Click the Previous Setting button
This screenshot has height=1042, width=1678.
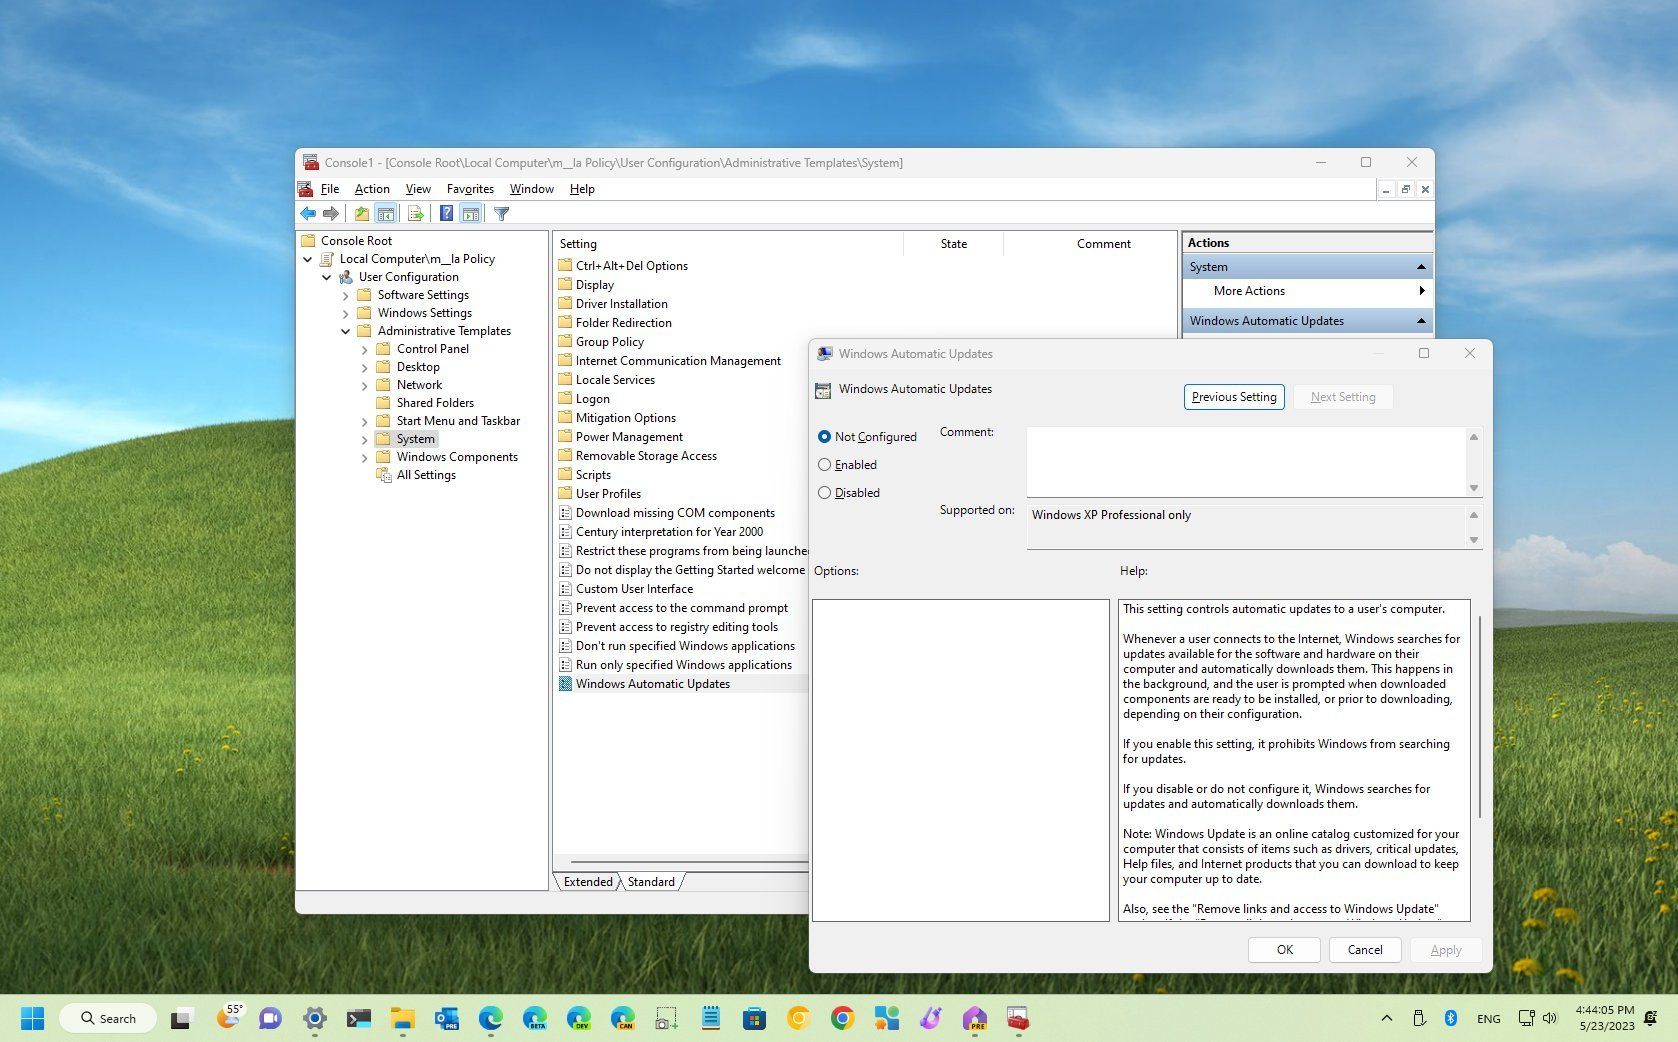click(x=1233, y=397)
